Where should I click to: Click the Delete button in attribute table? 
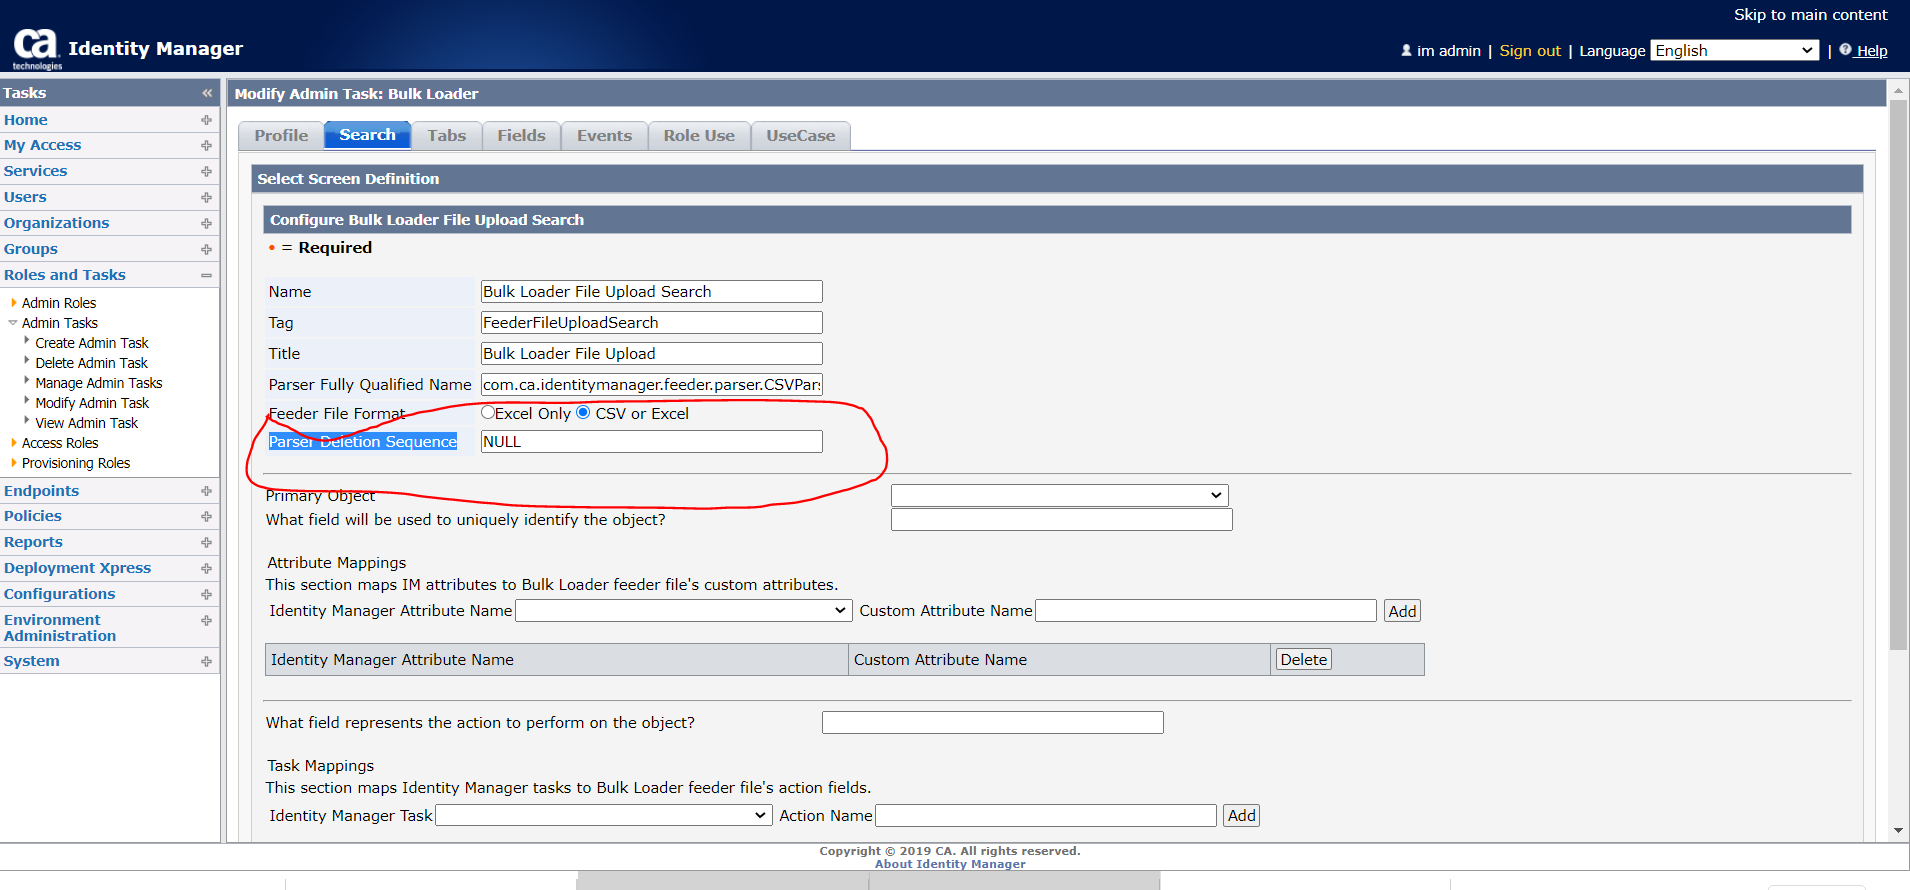pyautogui.click(x=1304, y=659)
